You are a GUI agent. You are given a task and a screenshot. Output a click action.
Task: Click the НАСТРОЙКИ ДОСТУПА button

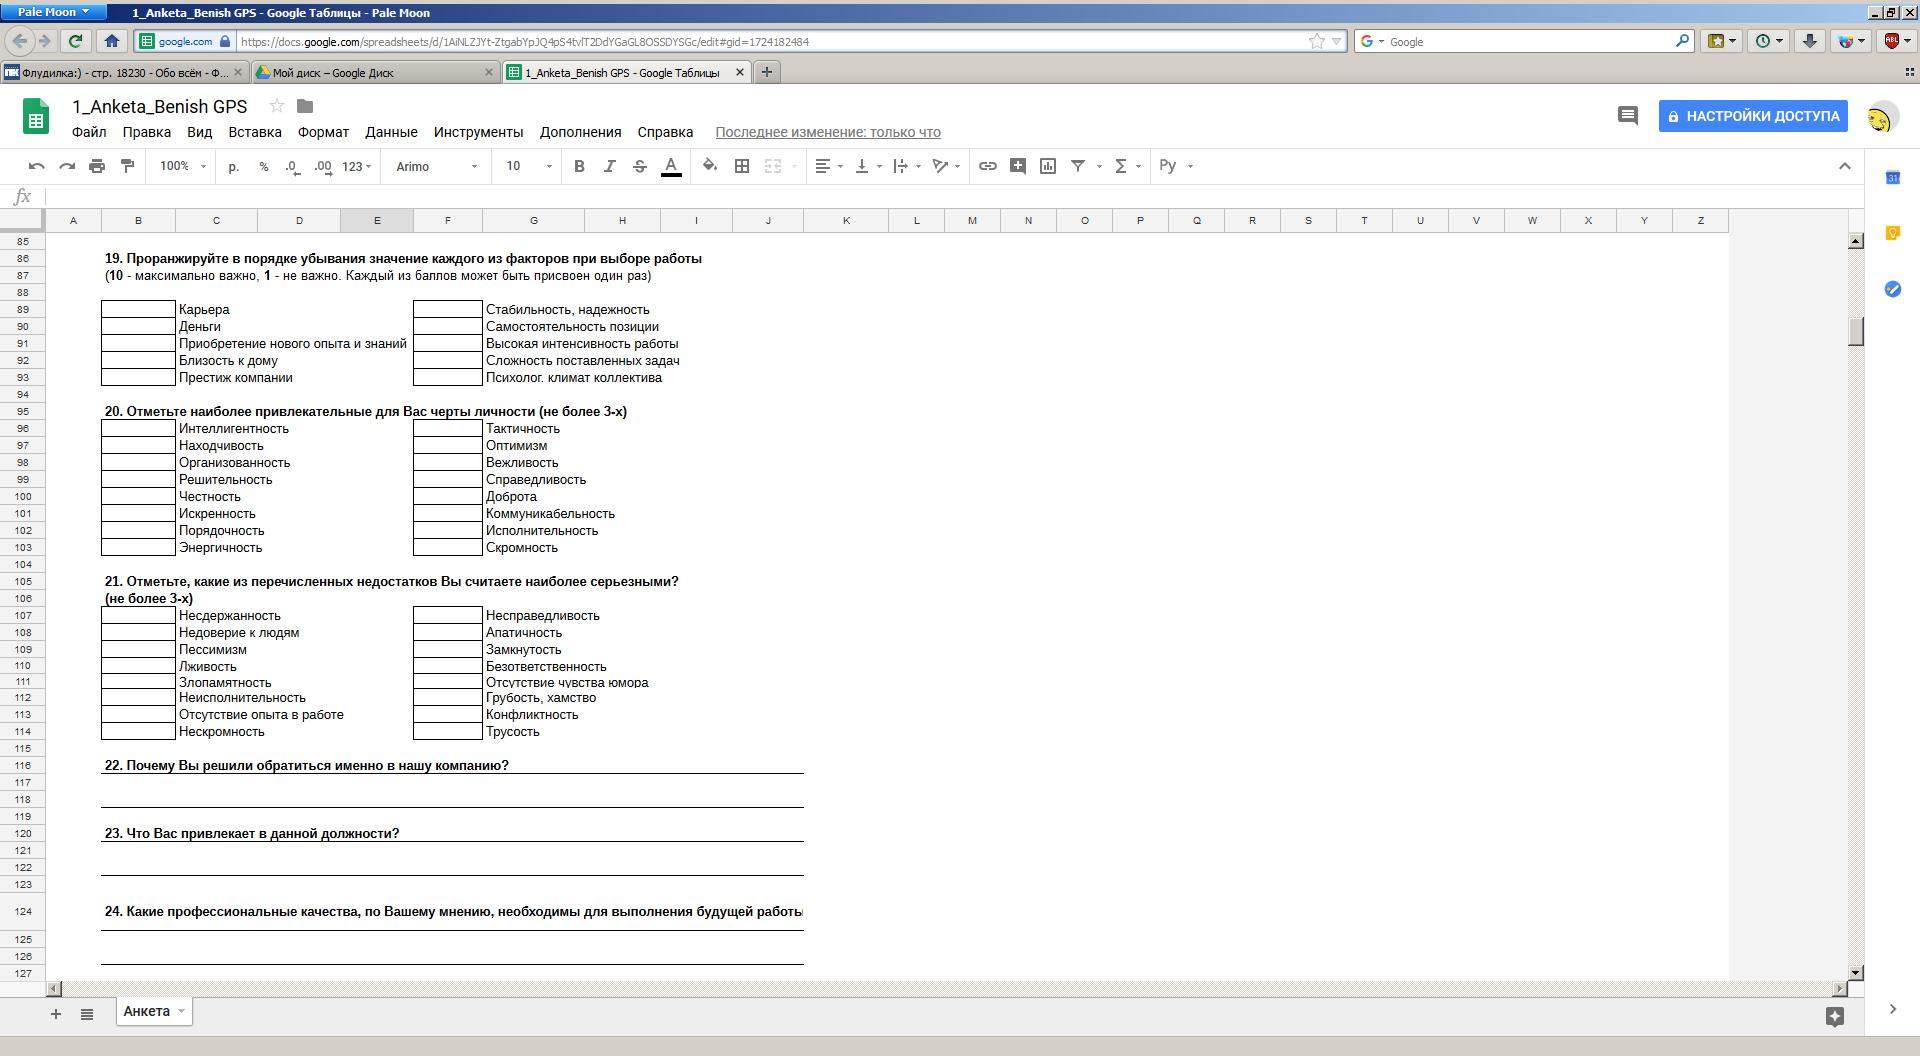[1753, 116]
